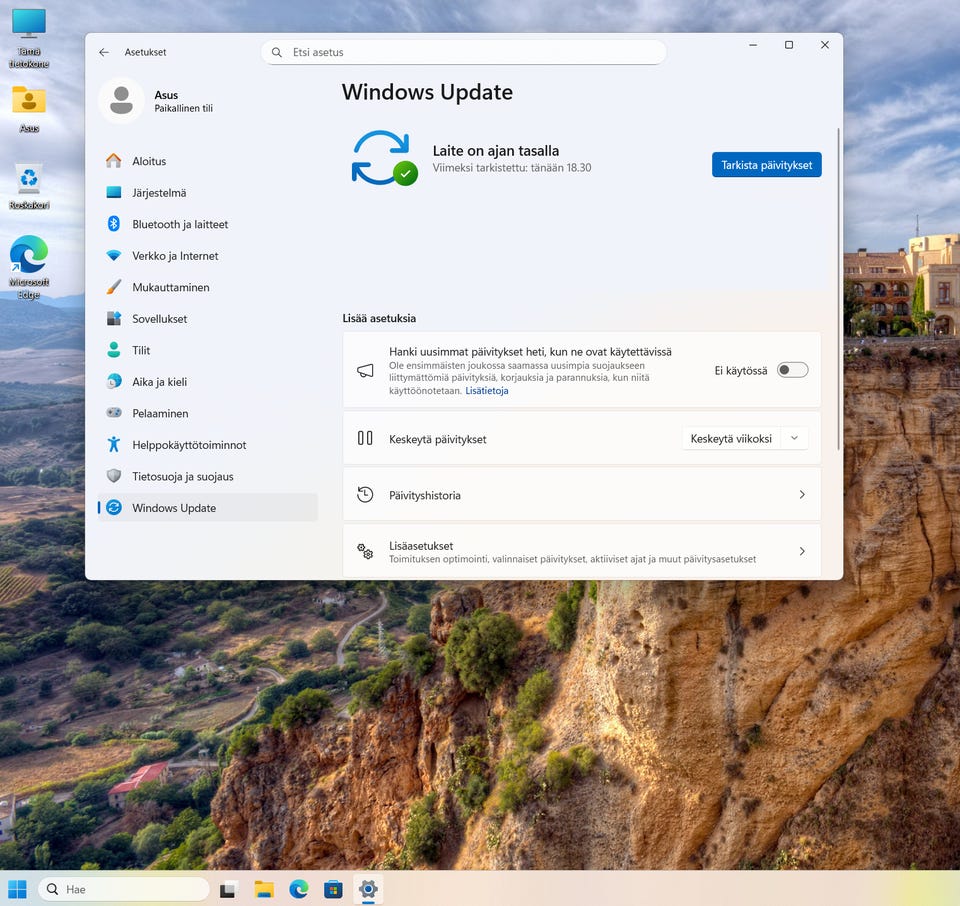Click the Mukauttaminen paintbrush icon

113,287
